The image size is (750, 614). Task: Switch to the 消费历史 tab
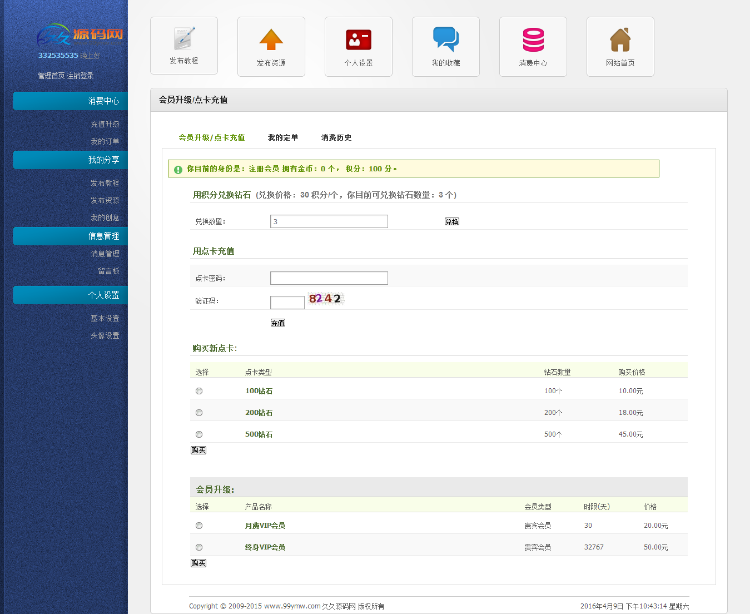(336, 137)
